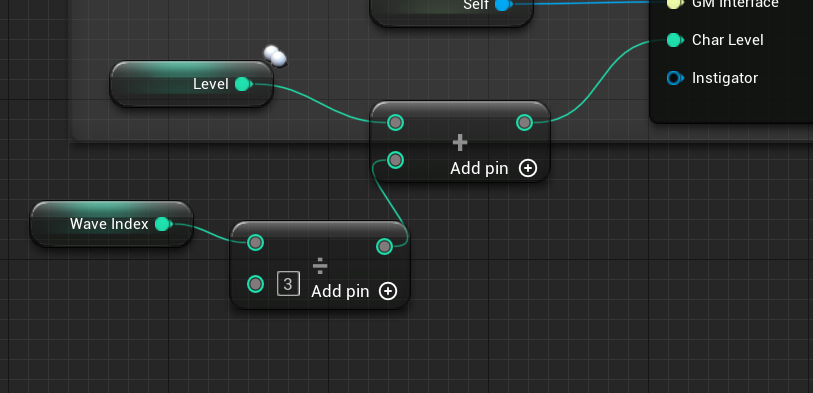
Task: Click the divide node's output pin
Action: coord(384,246)
